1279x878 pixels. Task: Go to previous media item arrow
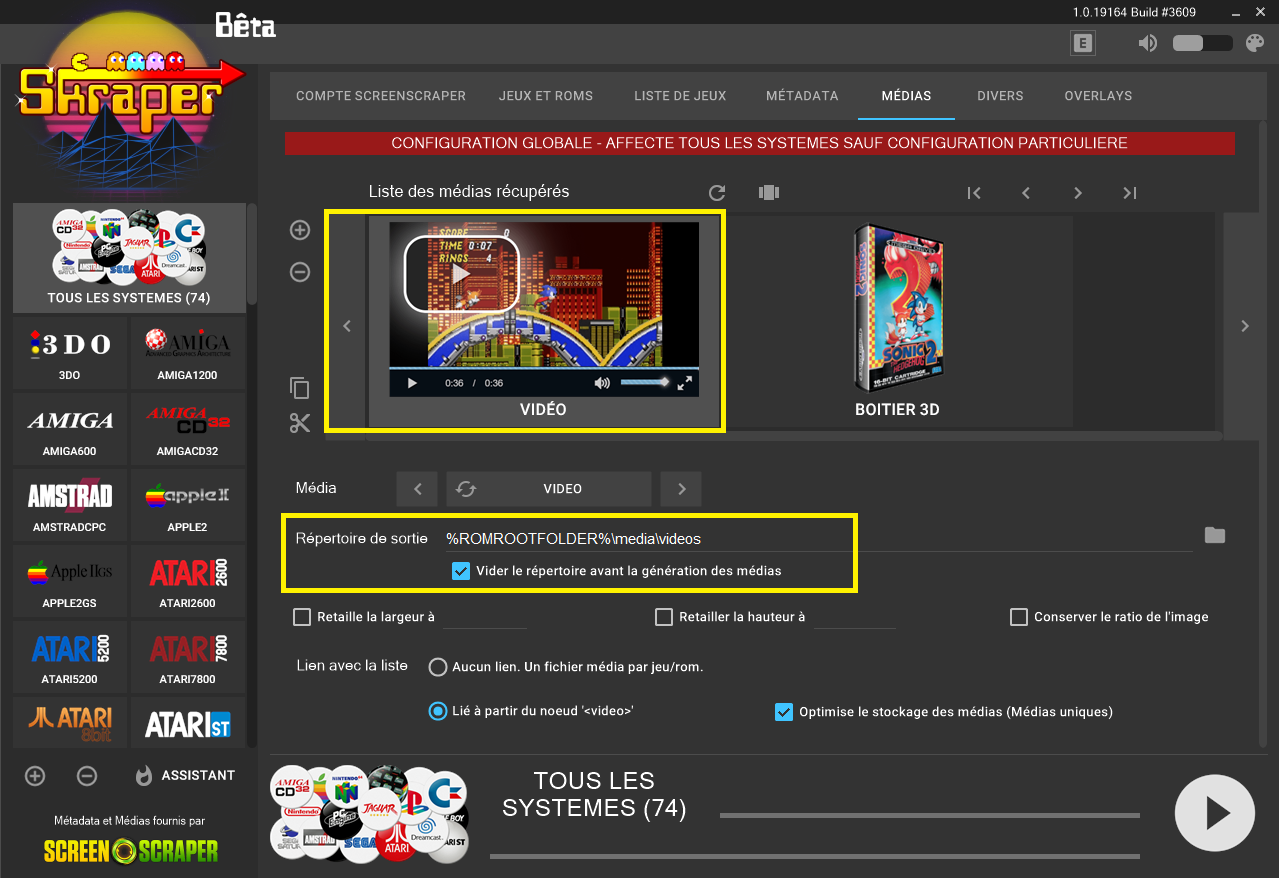click(x=1026, y=193)
